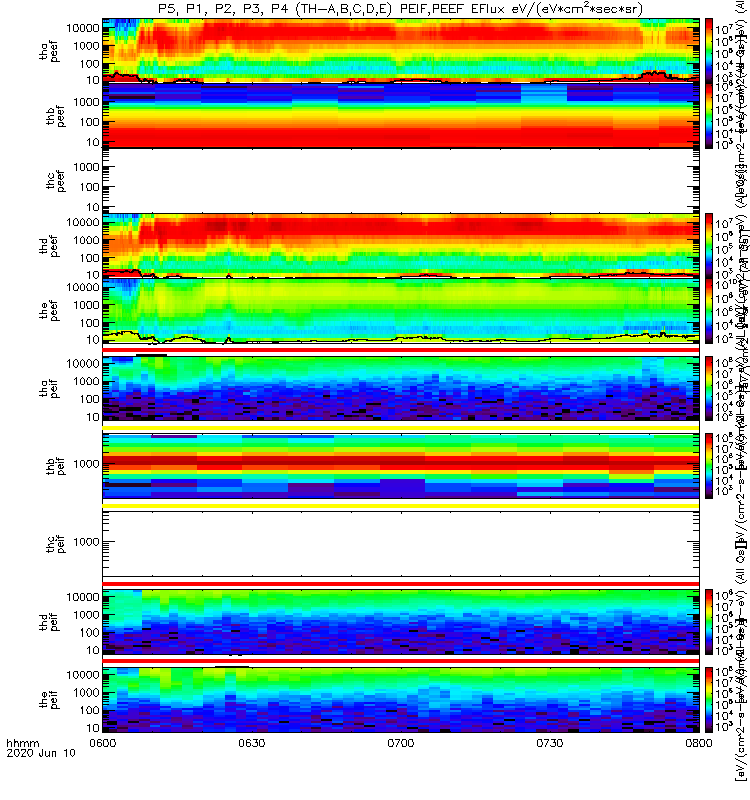Click the tha peef color bar
Viewport: 750px width, 800px height.
[709, 51]
